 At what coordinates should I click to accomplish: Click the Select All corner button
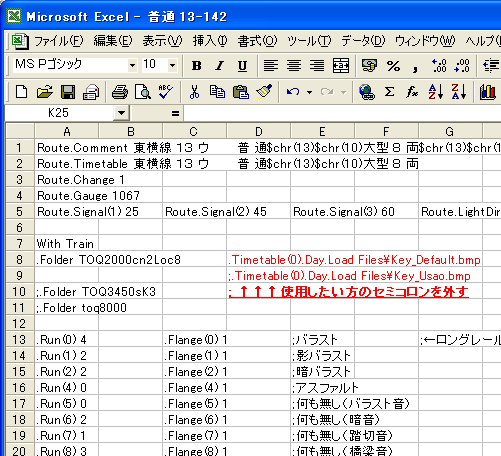click(20, 131)
